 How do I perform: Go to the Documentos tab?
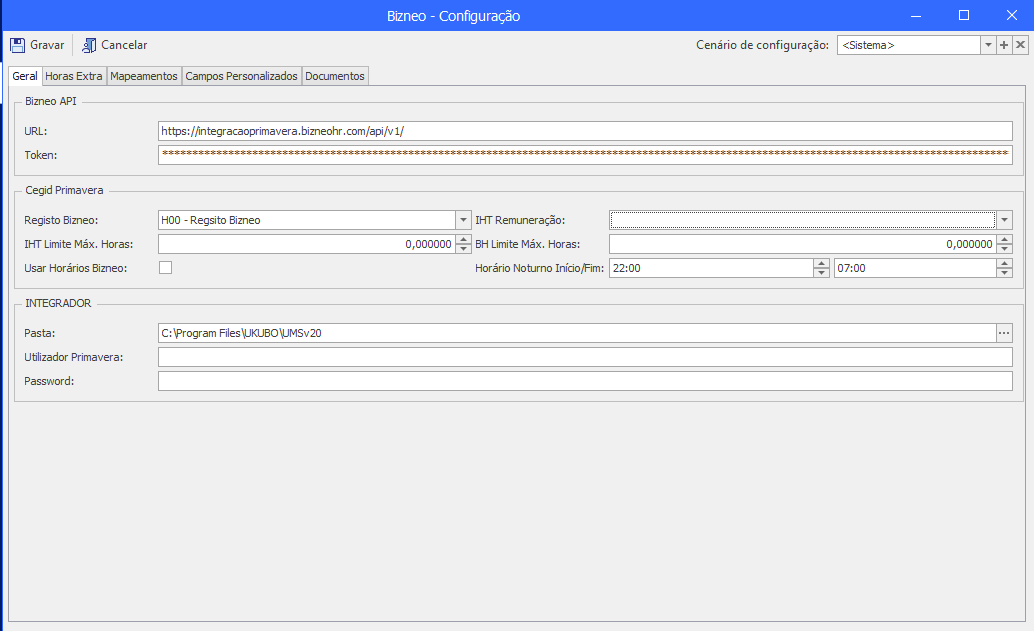pos(335,76)
